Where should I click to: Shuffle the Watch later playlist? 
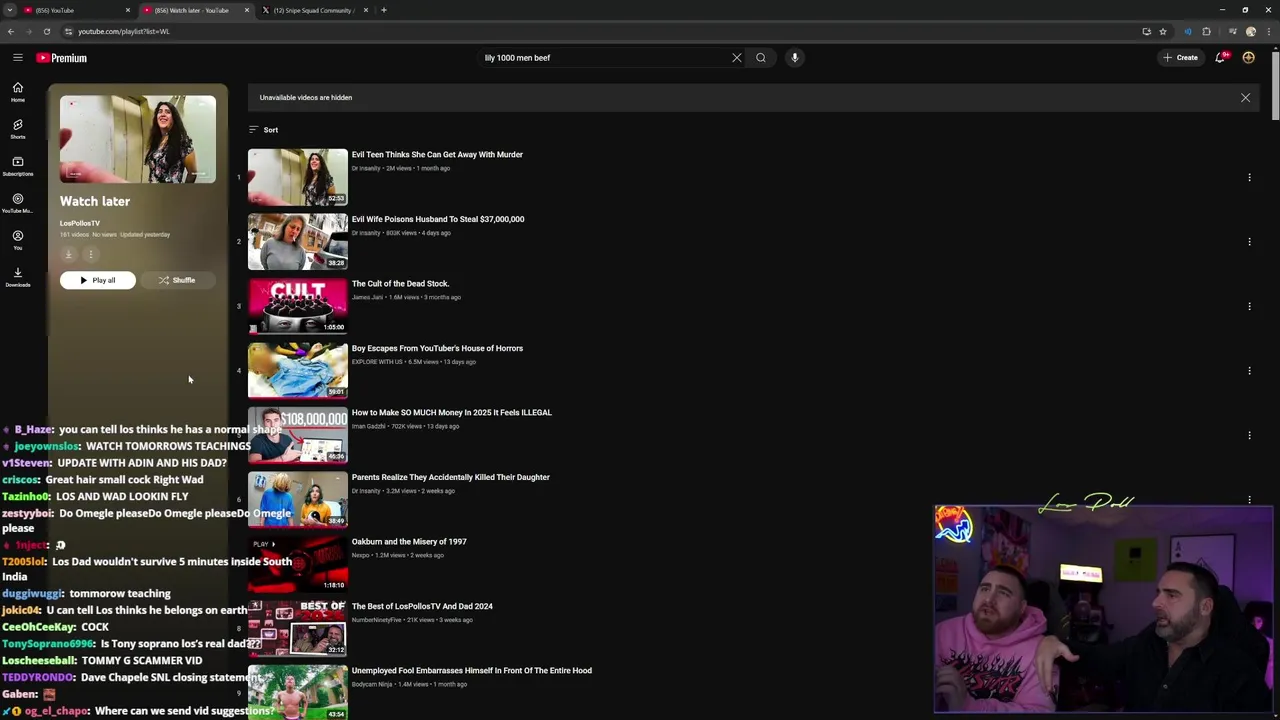coord(177,280)
